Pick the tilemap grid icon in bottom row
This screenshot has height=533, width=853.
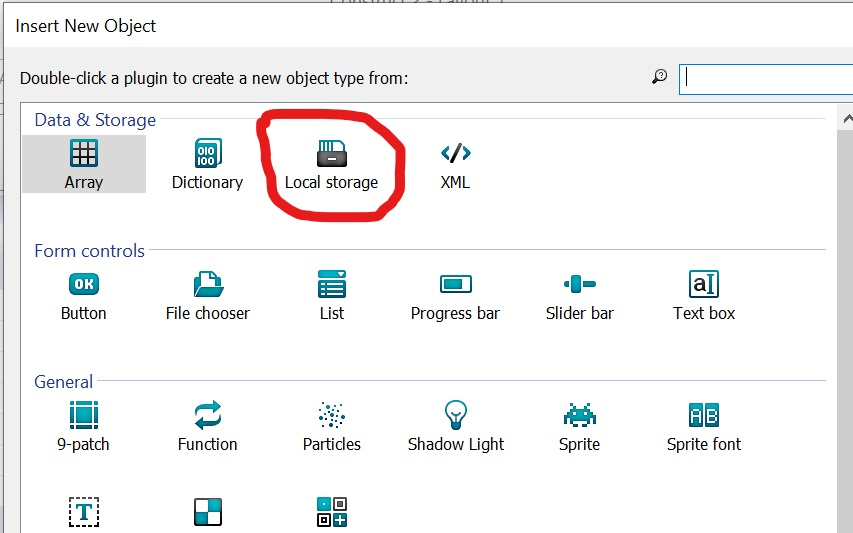331,512
